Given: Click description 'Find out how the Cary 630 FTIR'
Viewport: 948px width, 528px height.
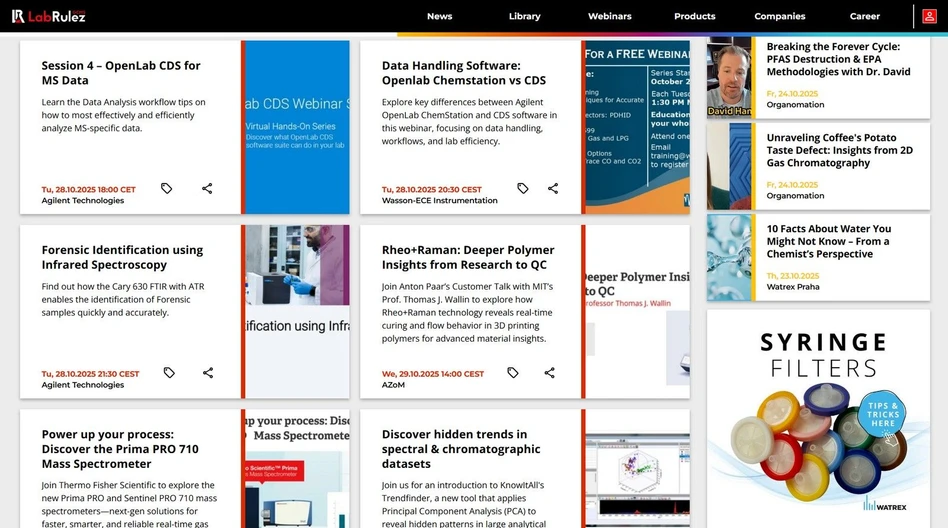Looking at the screenshot, I should pos(123,299).
